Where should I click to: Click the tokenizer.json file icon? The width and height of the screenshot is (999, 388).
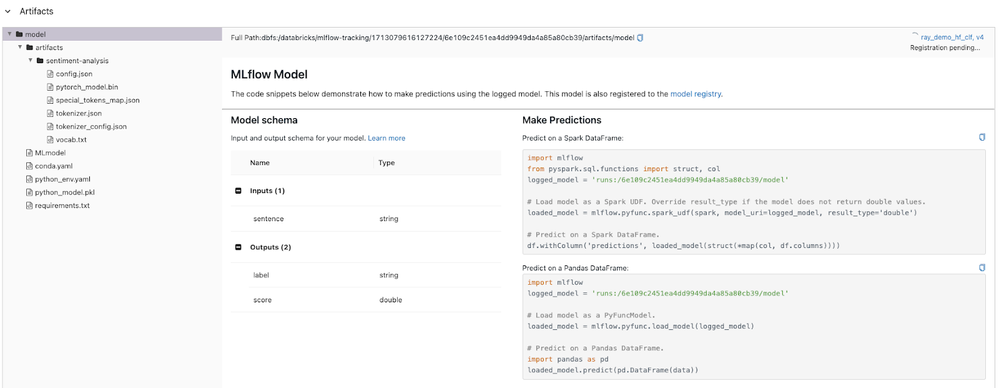pos(50,113)
